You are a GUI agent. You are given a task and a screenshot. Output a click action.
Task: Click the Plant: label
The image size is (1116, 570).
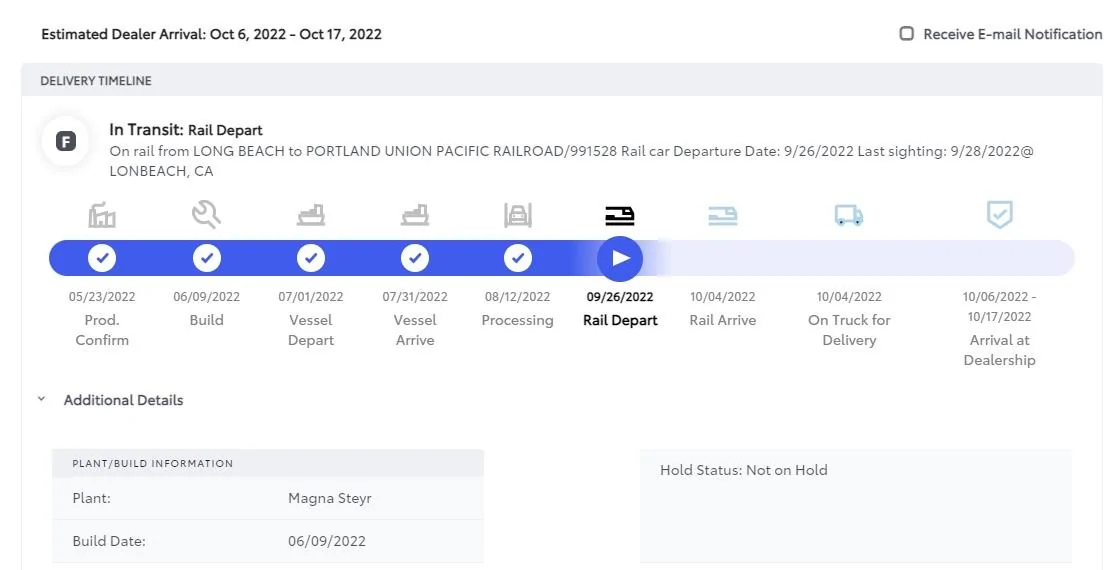(91, 498)
